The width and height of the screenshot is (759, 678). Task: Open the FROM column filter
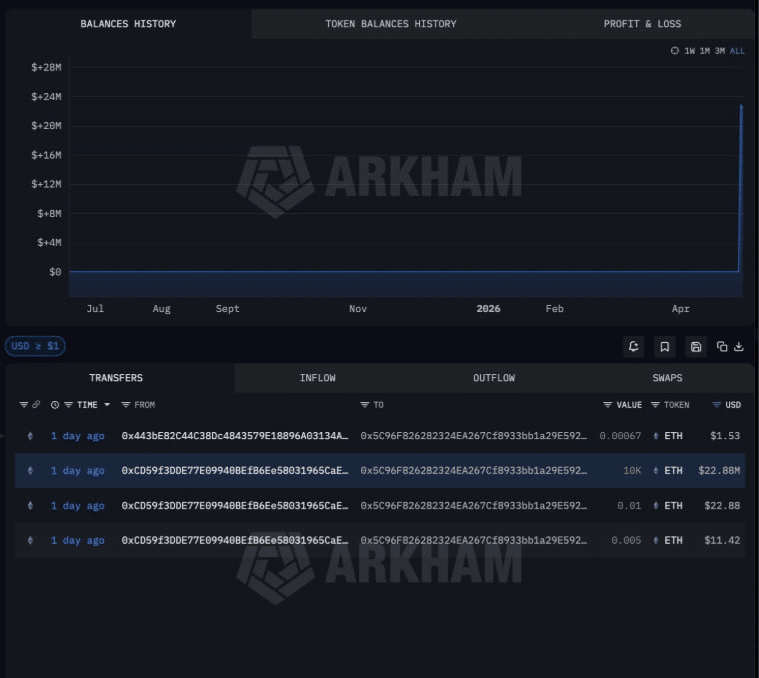[125, 405]
